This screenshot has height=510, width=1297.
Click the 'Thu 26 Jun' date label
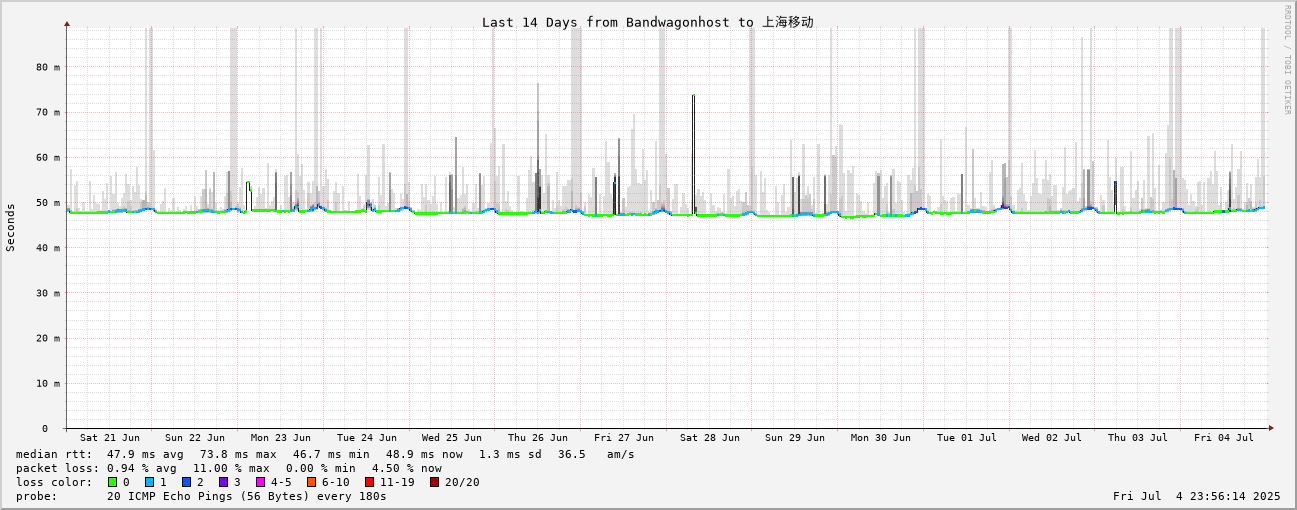pyautogui.click(x=538, y=438)
